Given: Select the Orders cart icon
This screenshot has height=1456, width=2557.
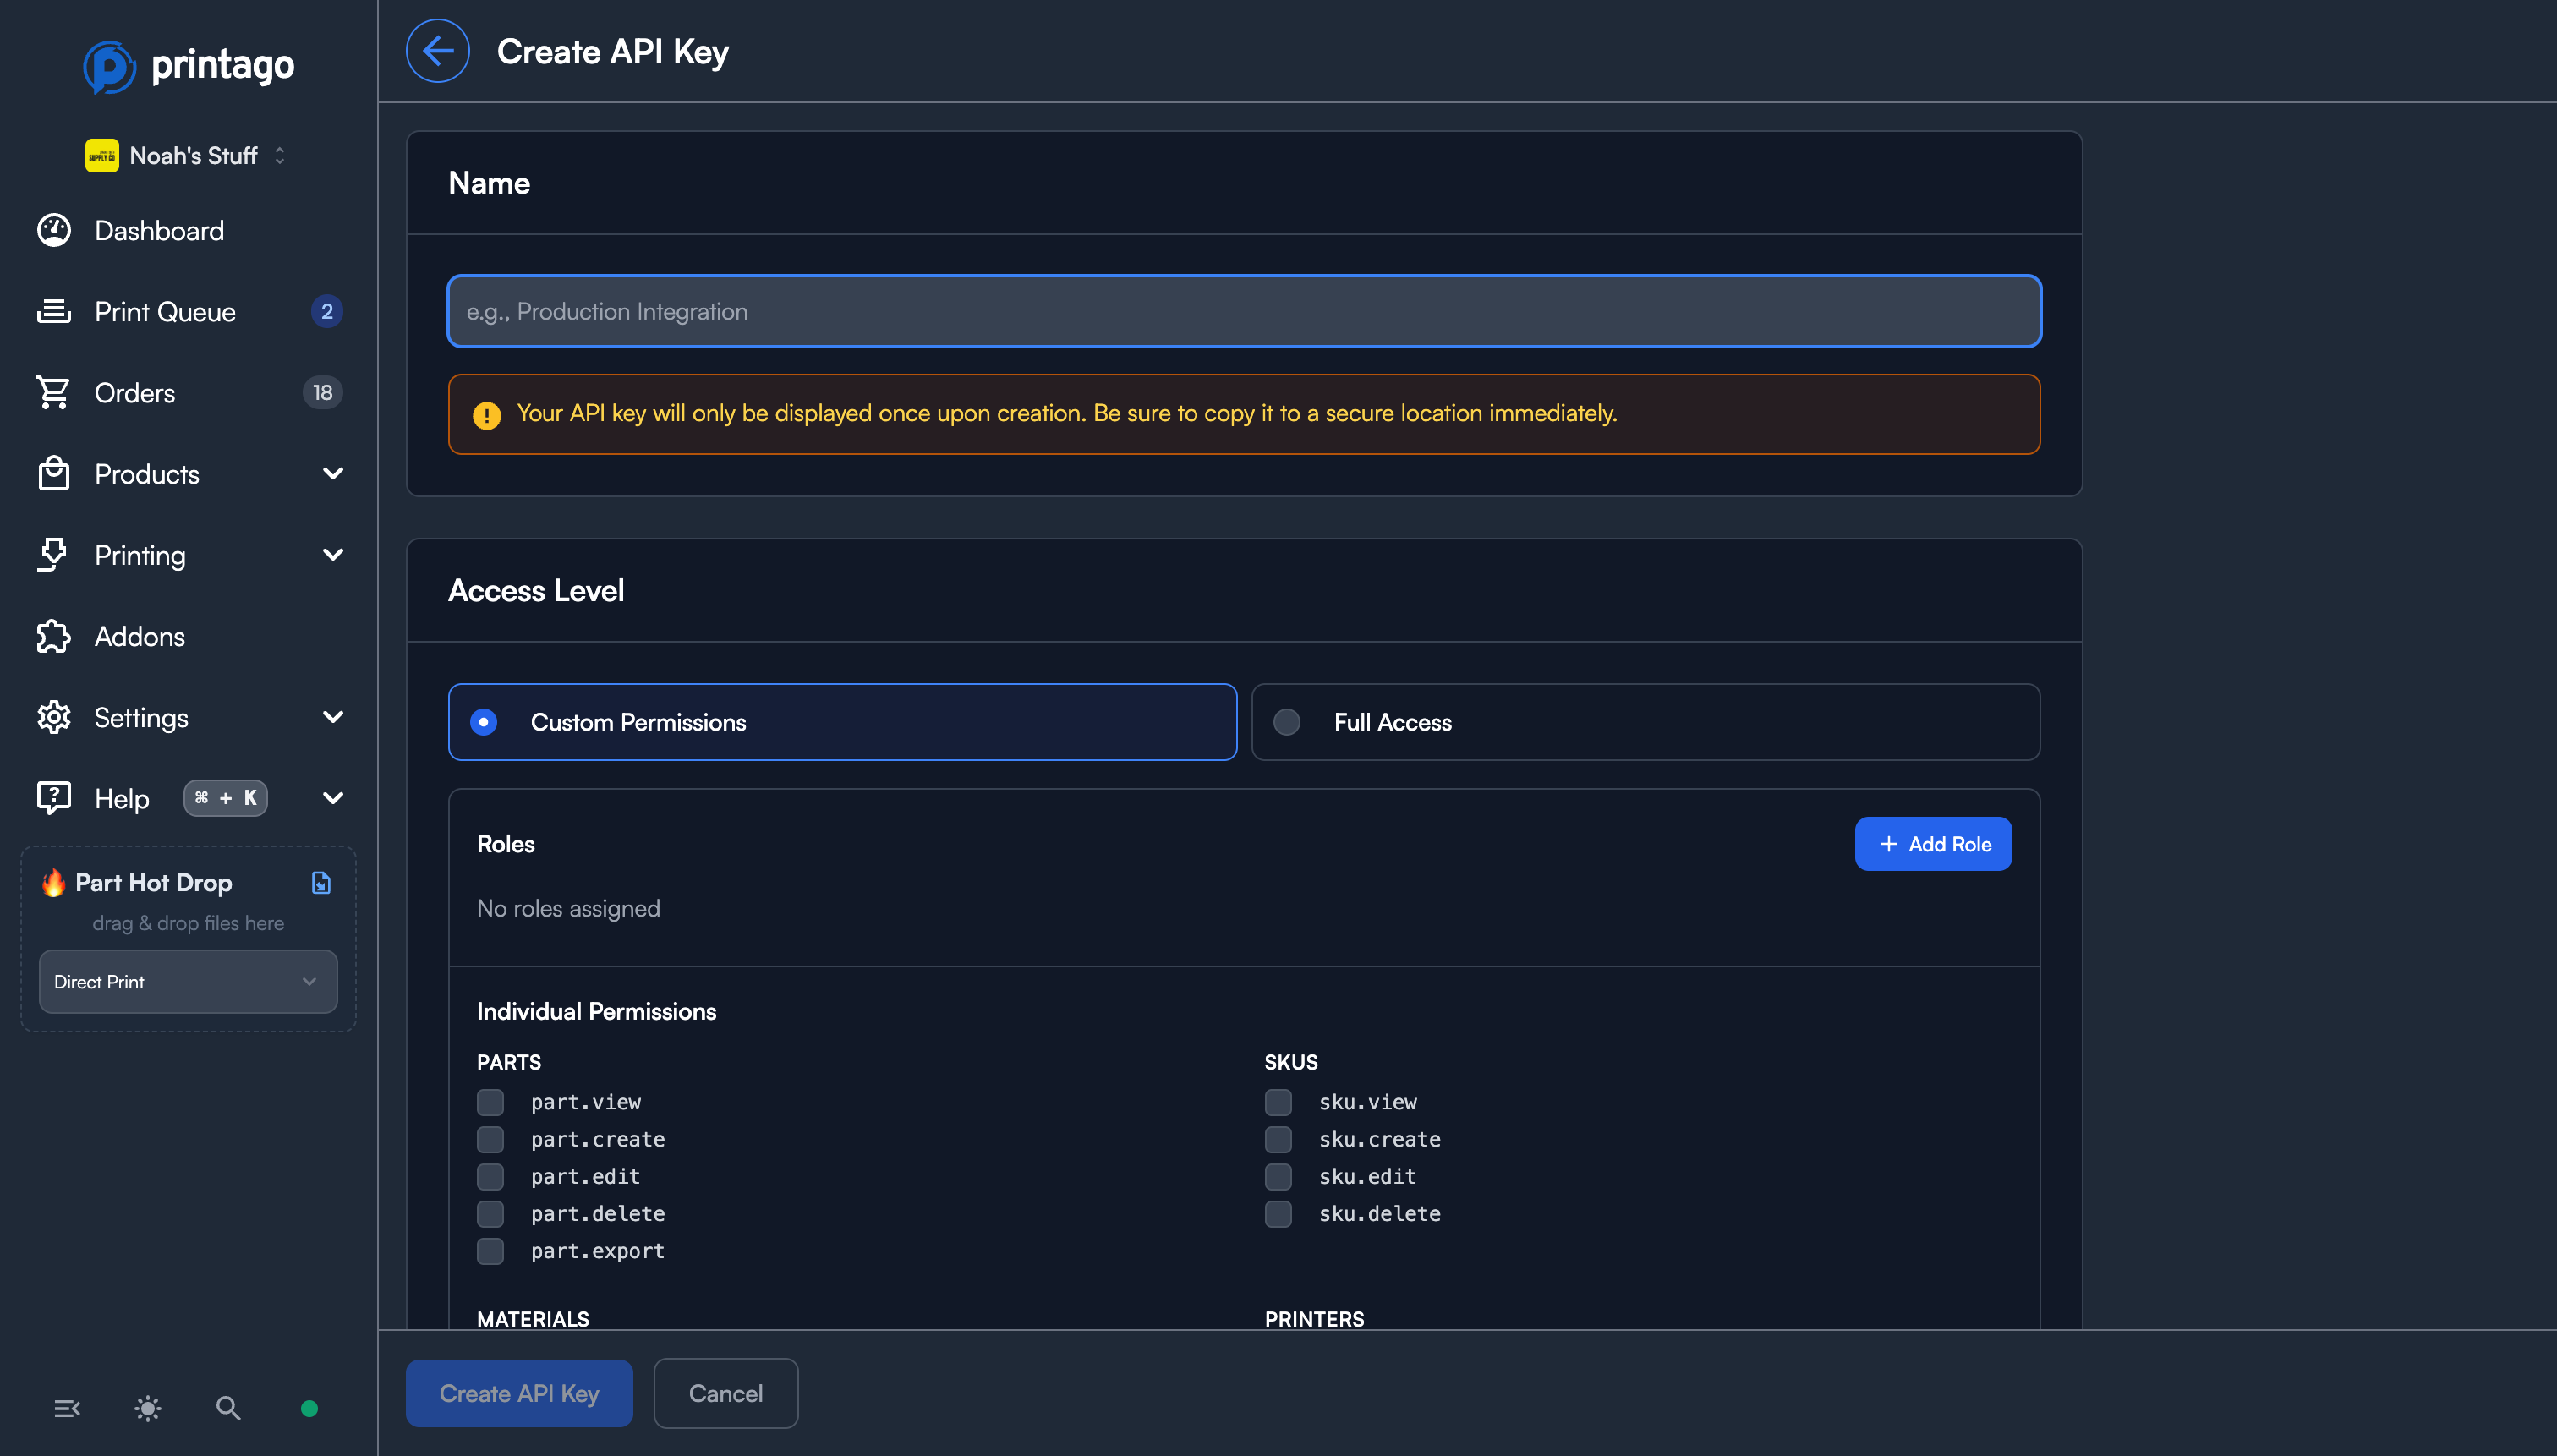Looking at the screenshot, I should [x=54, y=392].
